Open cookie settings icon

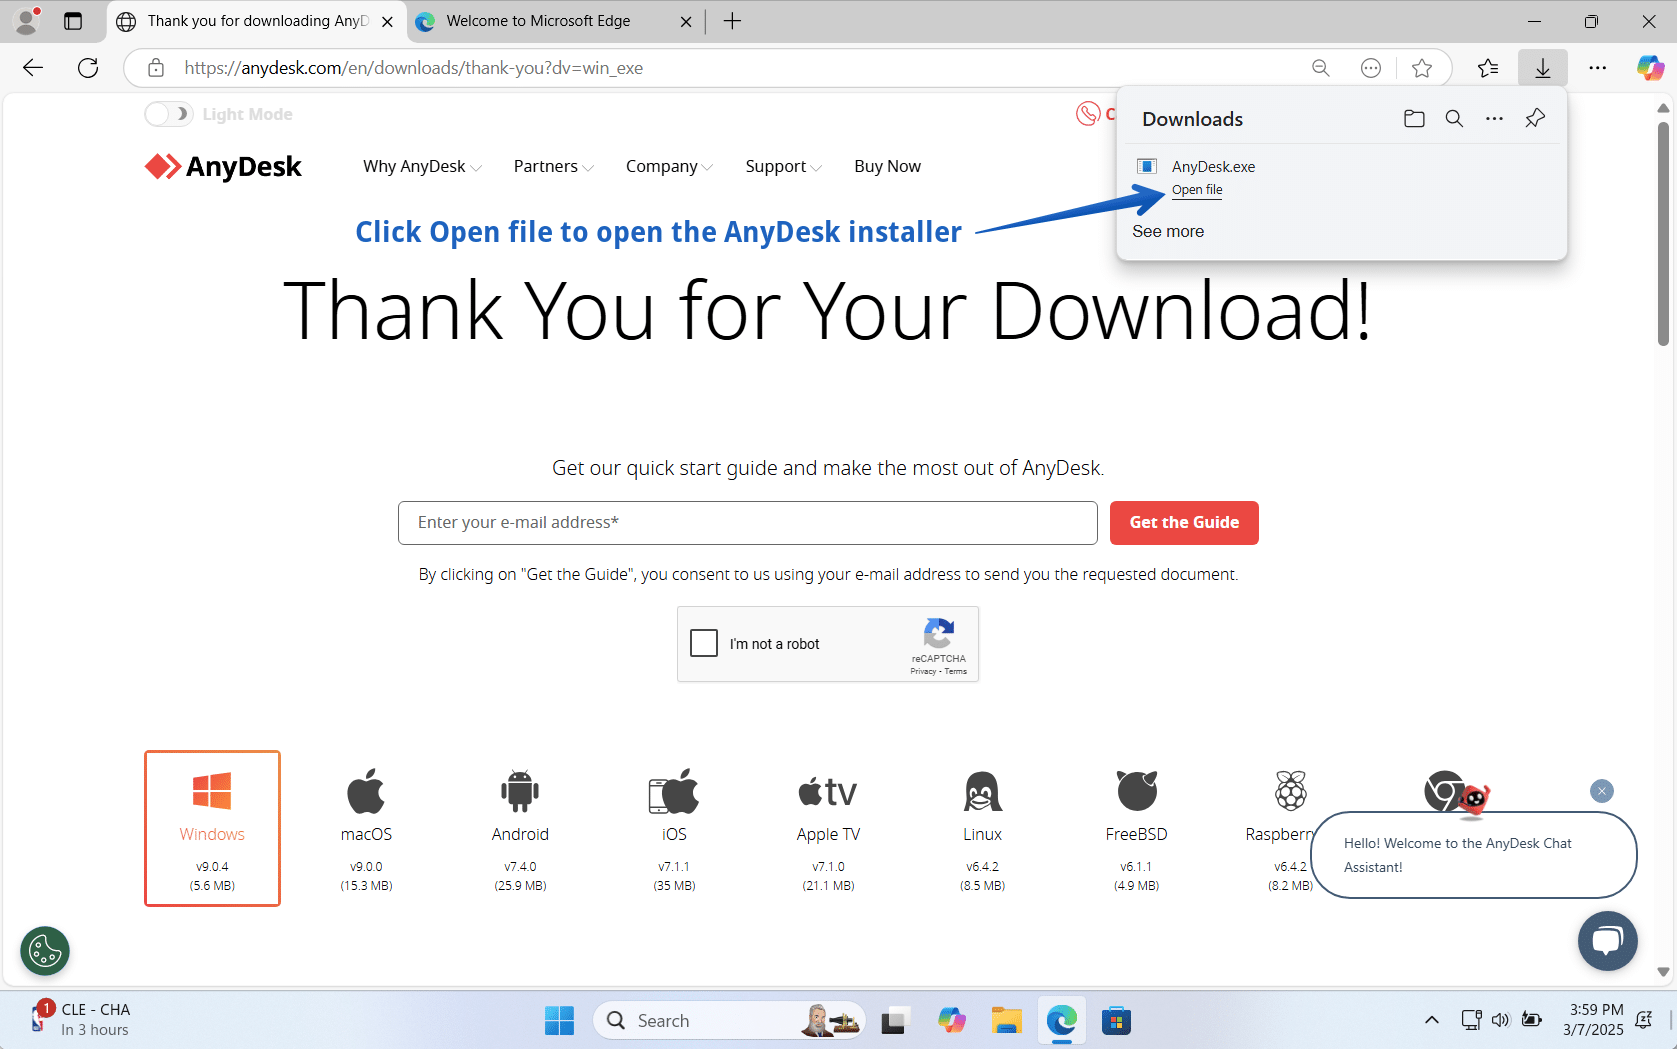45,951
